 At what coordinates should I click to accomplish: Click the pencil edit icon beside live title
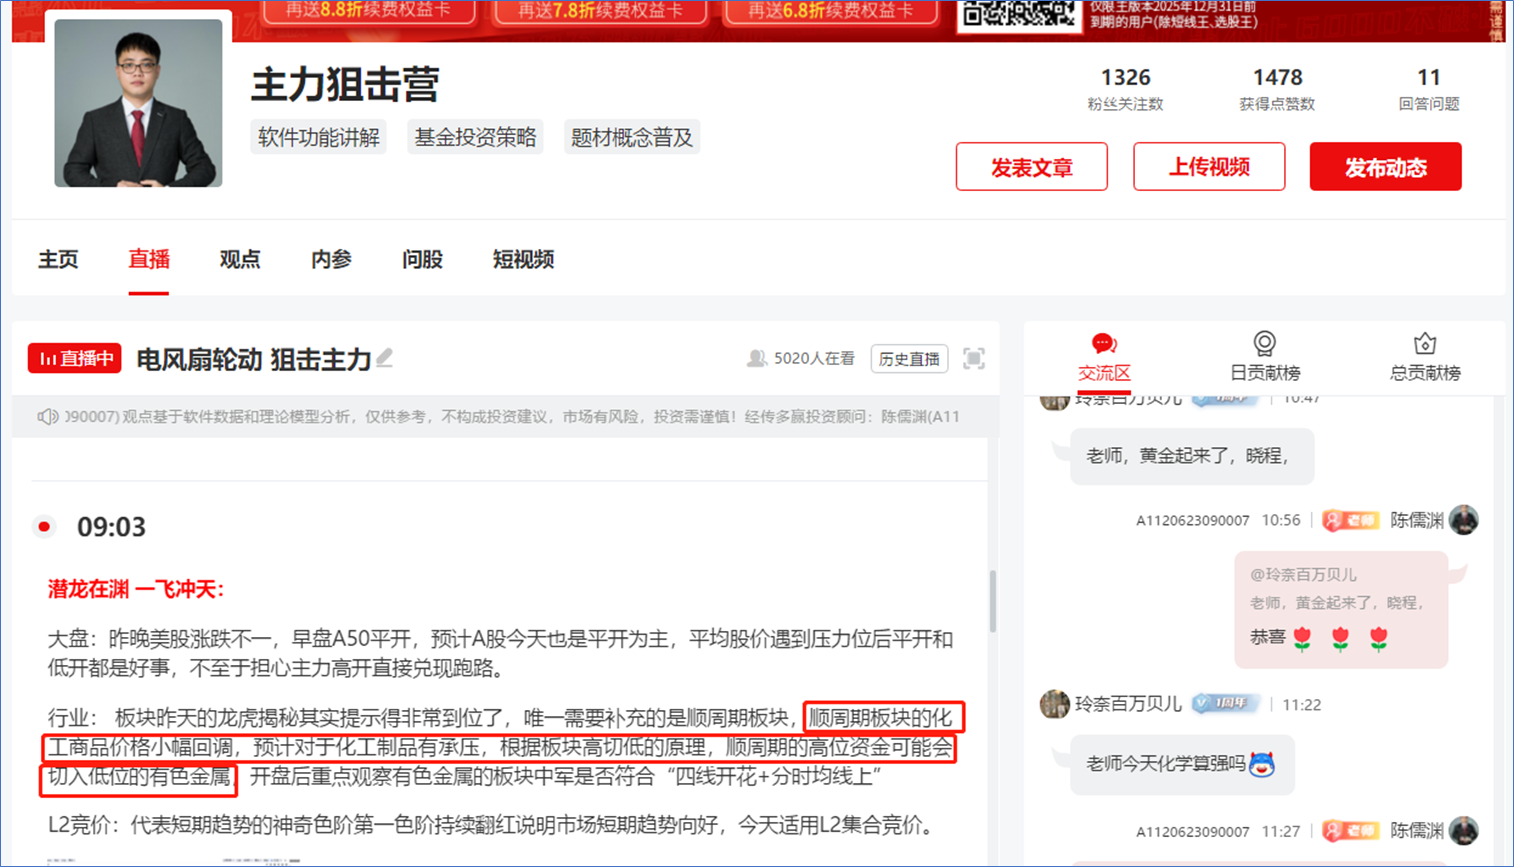(x=385, y=358)
